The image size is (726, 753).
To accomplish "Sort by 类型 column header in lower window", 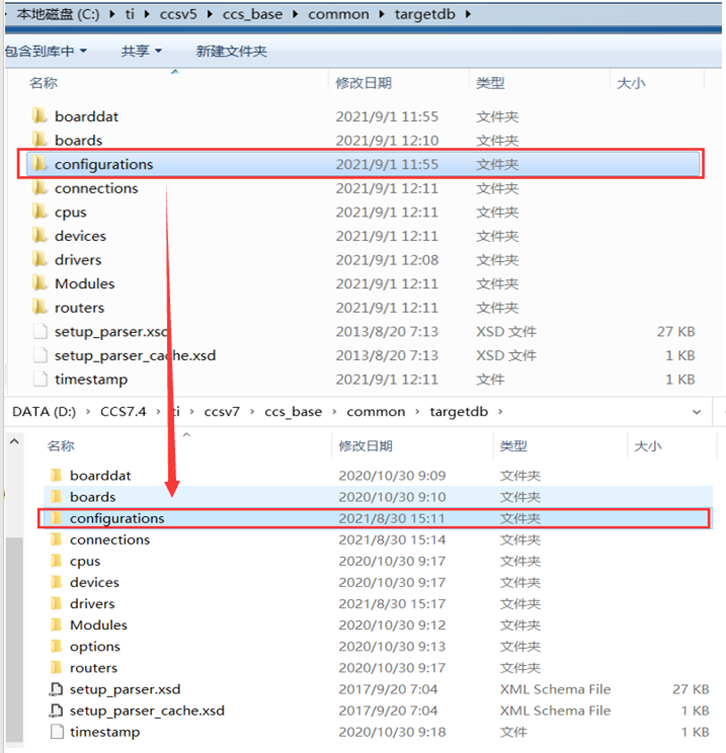I will pyautogui.click(x=513, y=446).
